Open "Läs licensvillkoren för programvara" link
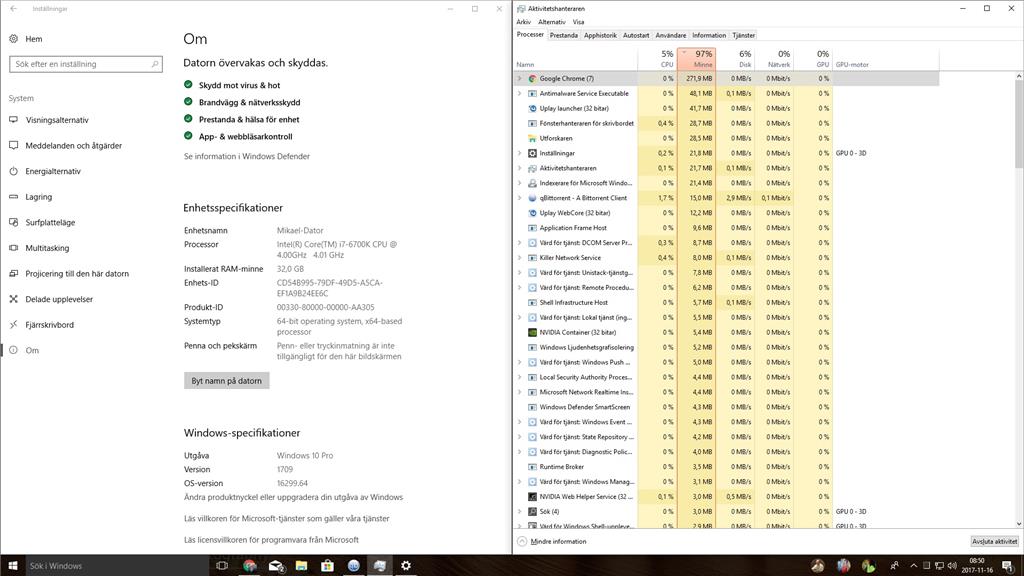Image resolution: width=1024 pixels, height=576 pixels. click(271, 540)
